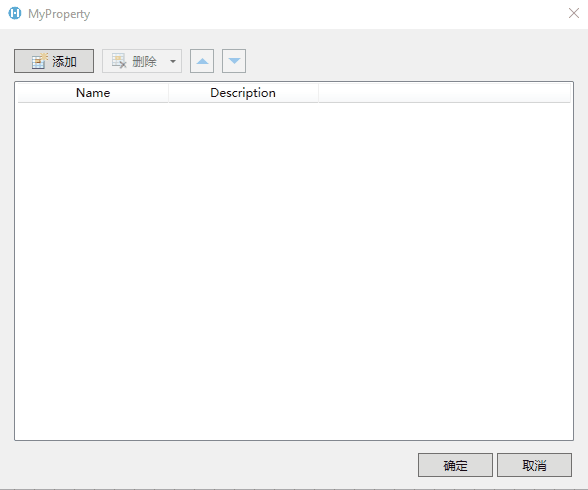The image size is (588, 490).
Task: Click the table icon on the 添加 button
Action: 39,61
